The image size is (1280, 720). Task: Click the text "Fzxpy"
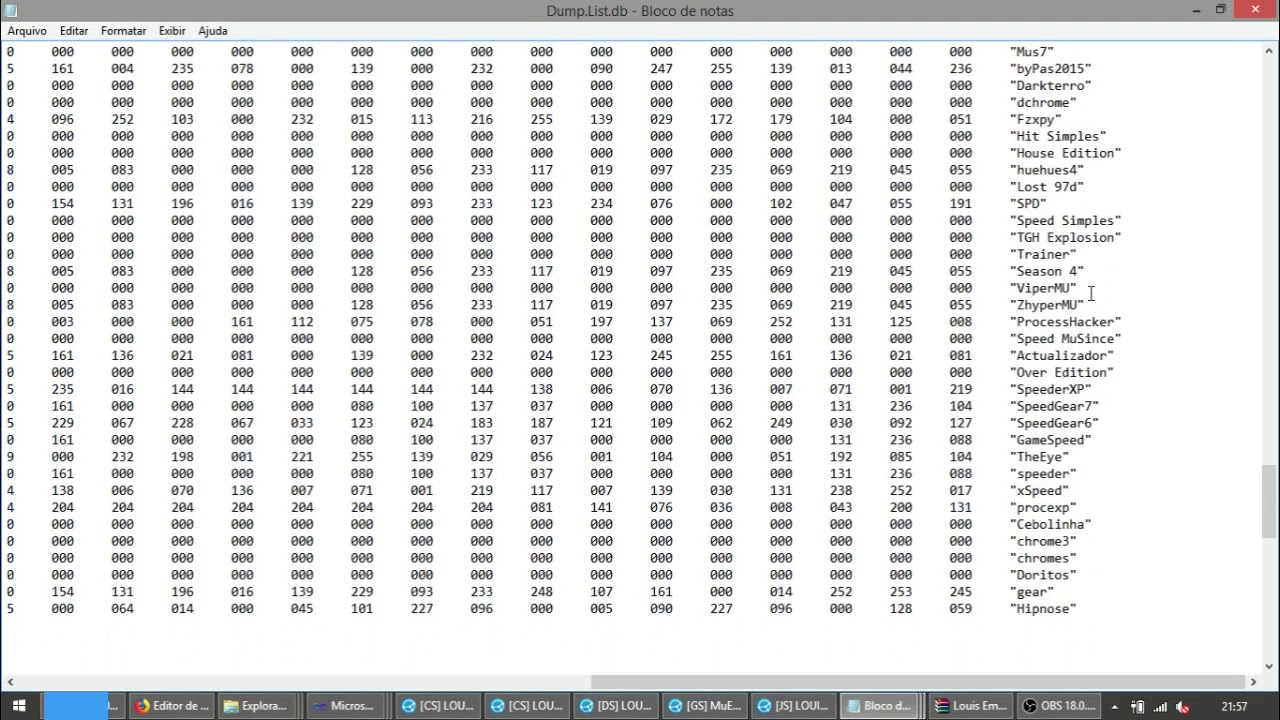pos(1035,119)
